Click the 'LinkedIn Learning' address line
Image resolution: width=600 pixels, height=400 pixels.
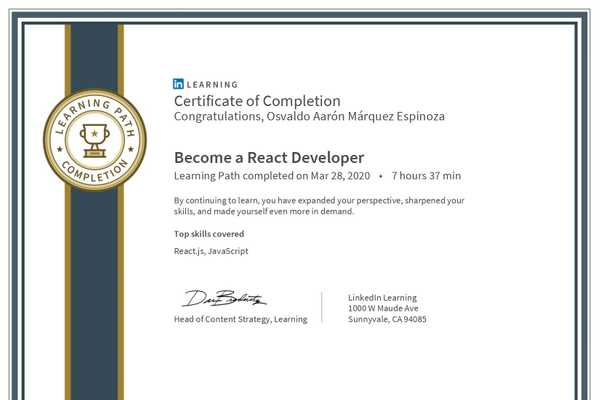382,297
